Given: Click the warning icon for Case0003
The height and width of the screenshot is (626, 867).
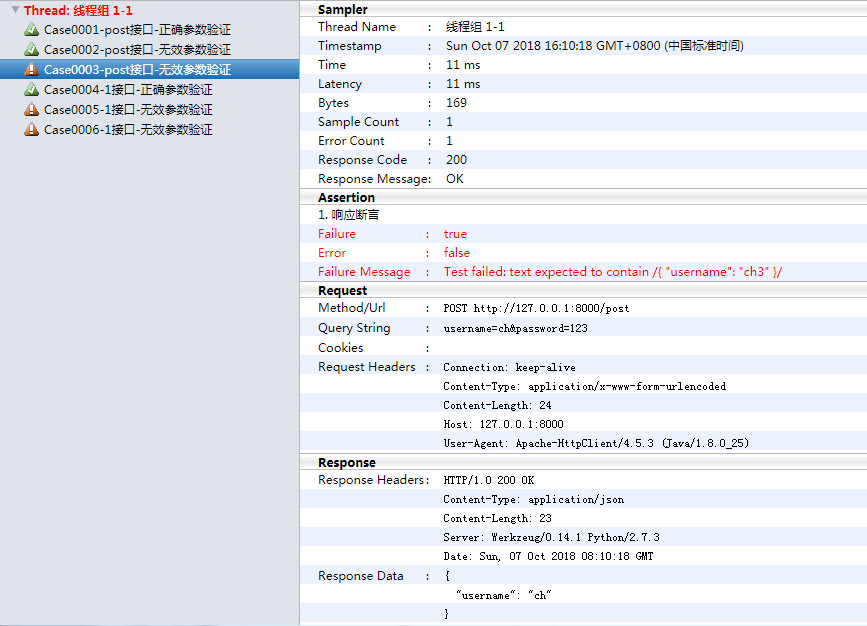Looking at the screenshot, I should (x=32, y=69).
